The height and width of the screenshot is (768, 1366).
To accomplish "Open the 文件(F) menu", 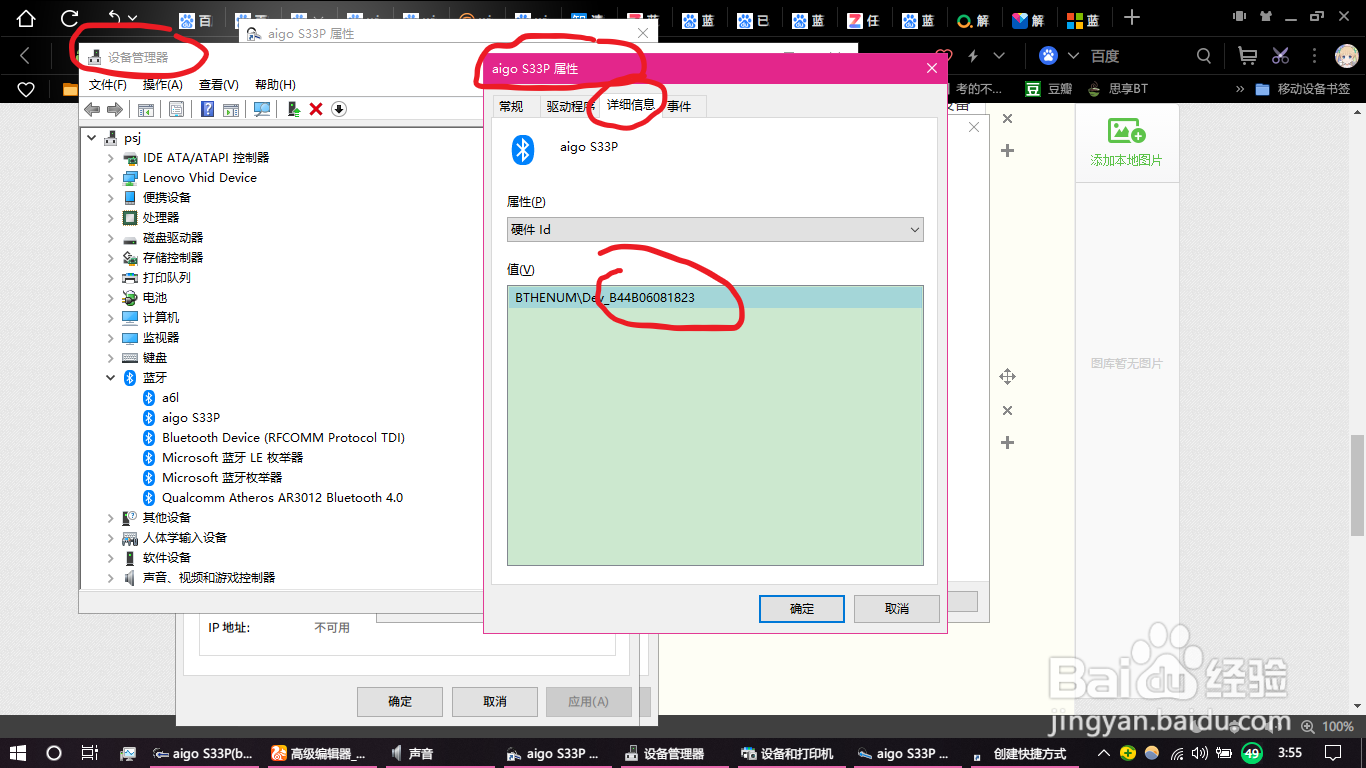I will pos(108,85).
